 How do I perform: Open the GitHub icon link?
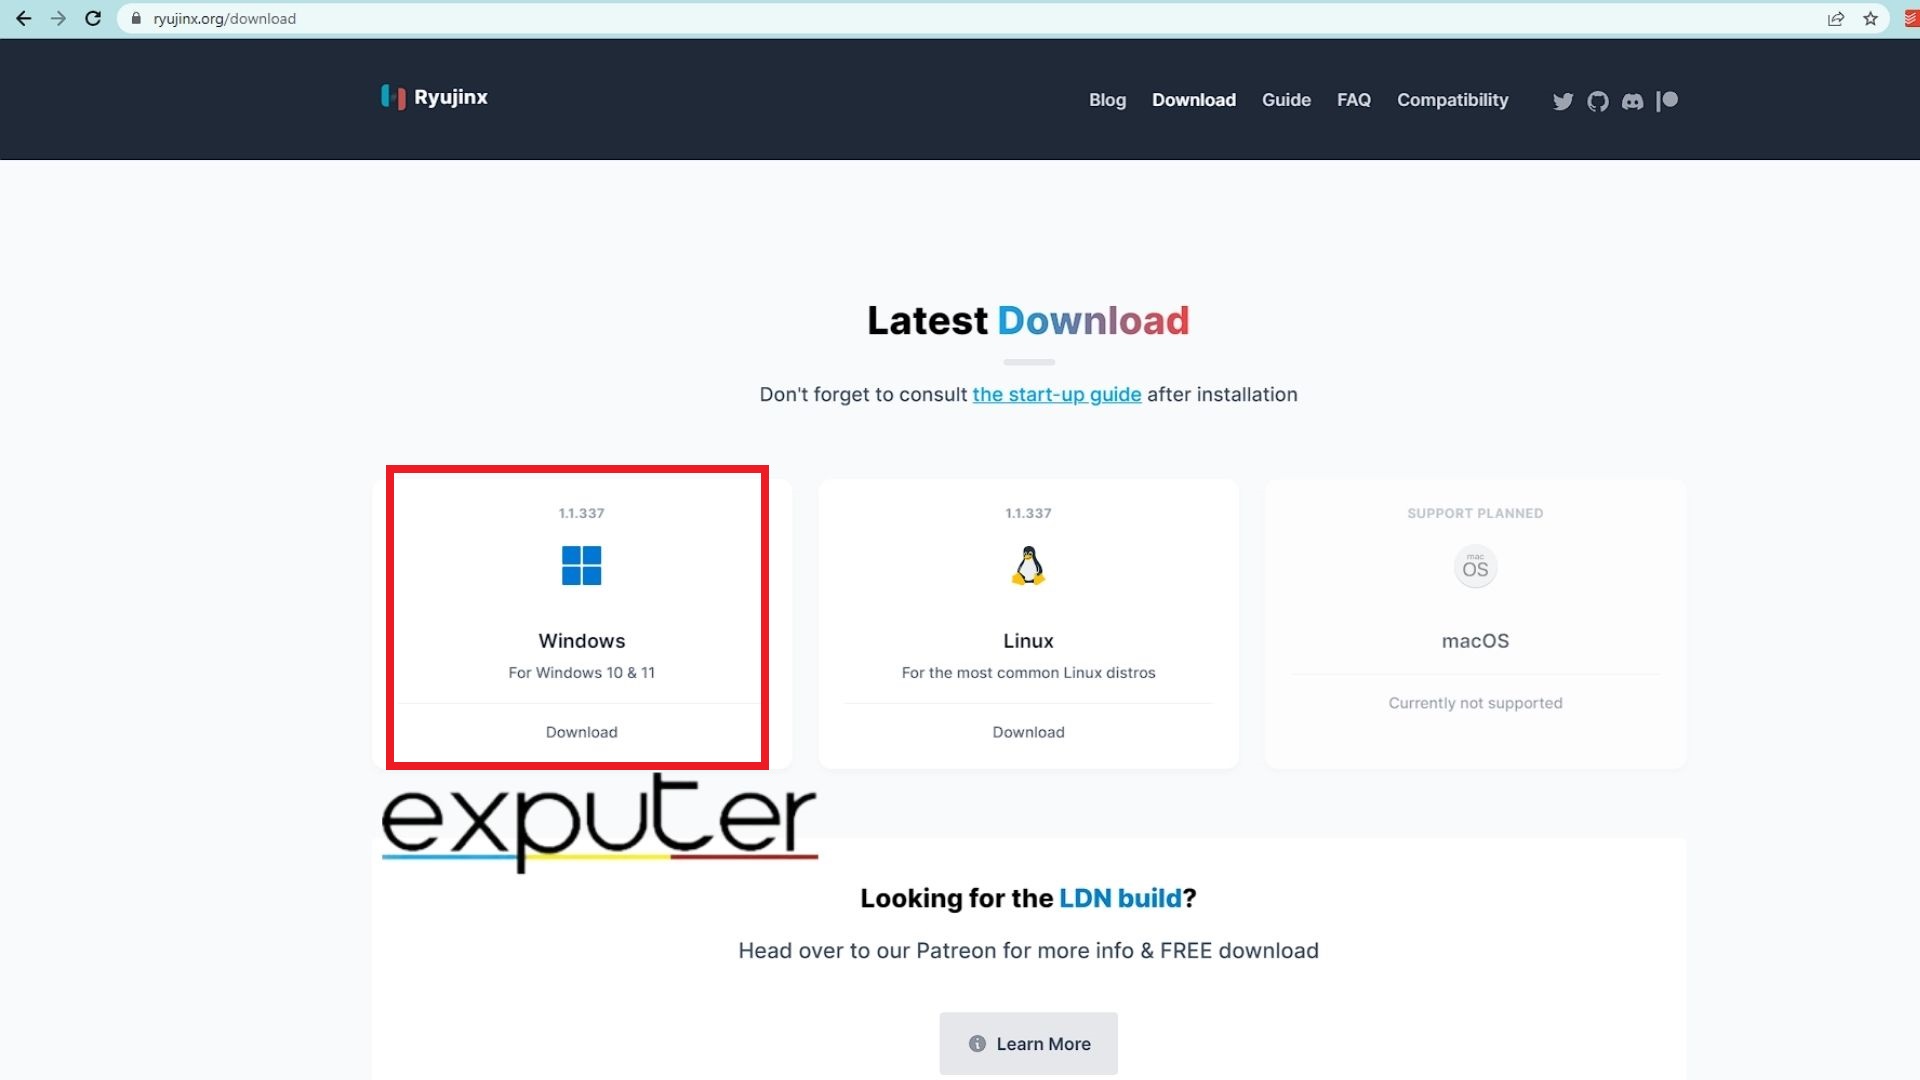point(1598,101)
